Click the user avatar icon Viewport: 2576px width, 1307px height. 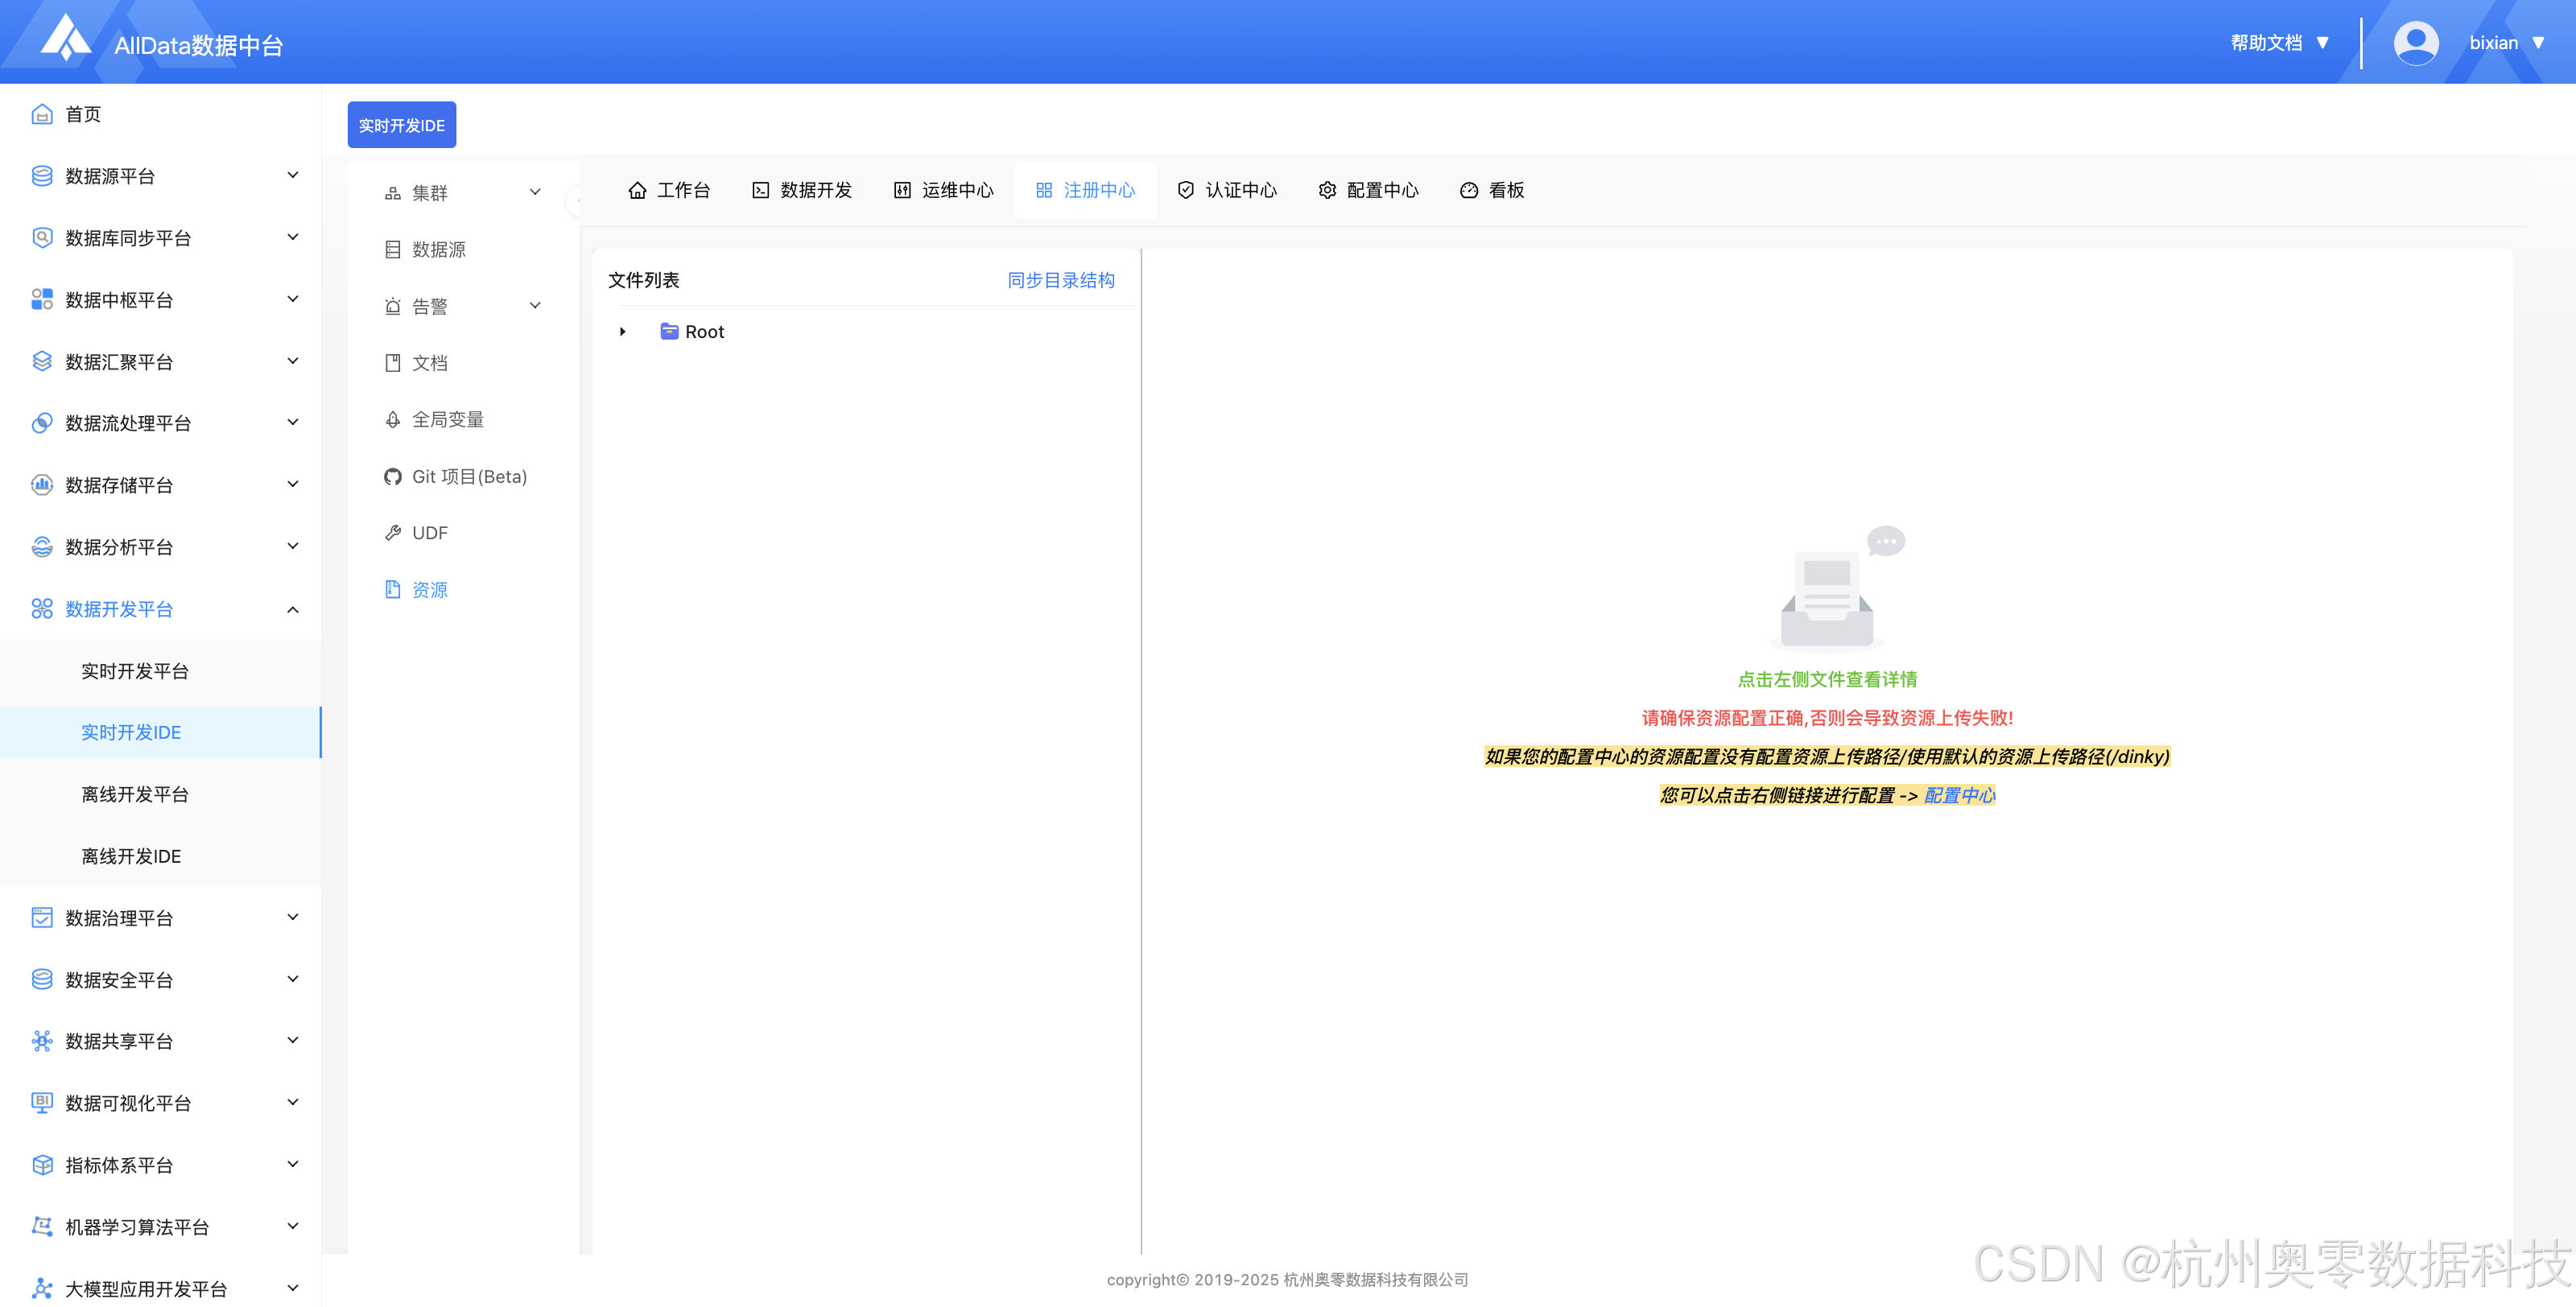point(2415,43)
